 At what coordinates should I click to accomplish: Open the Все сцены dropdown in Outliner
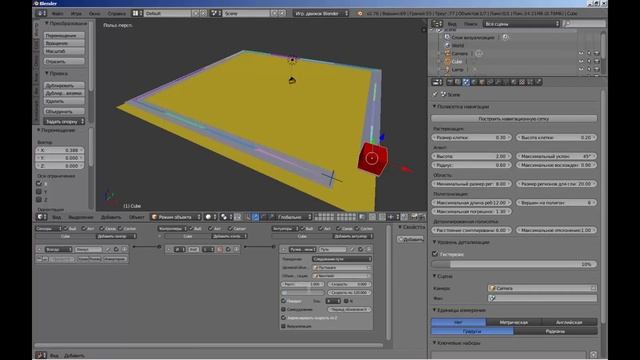pyautogui.click(x=522, y=24)
